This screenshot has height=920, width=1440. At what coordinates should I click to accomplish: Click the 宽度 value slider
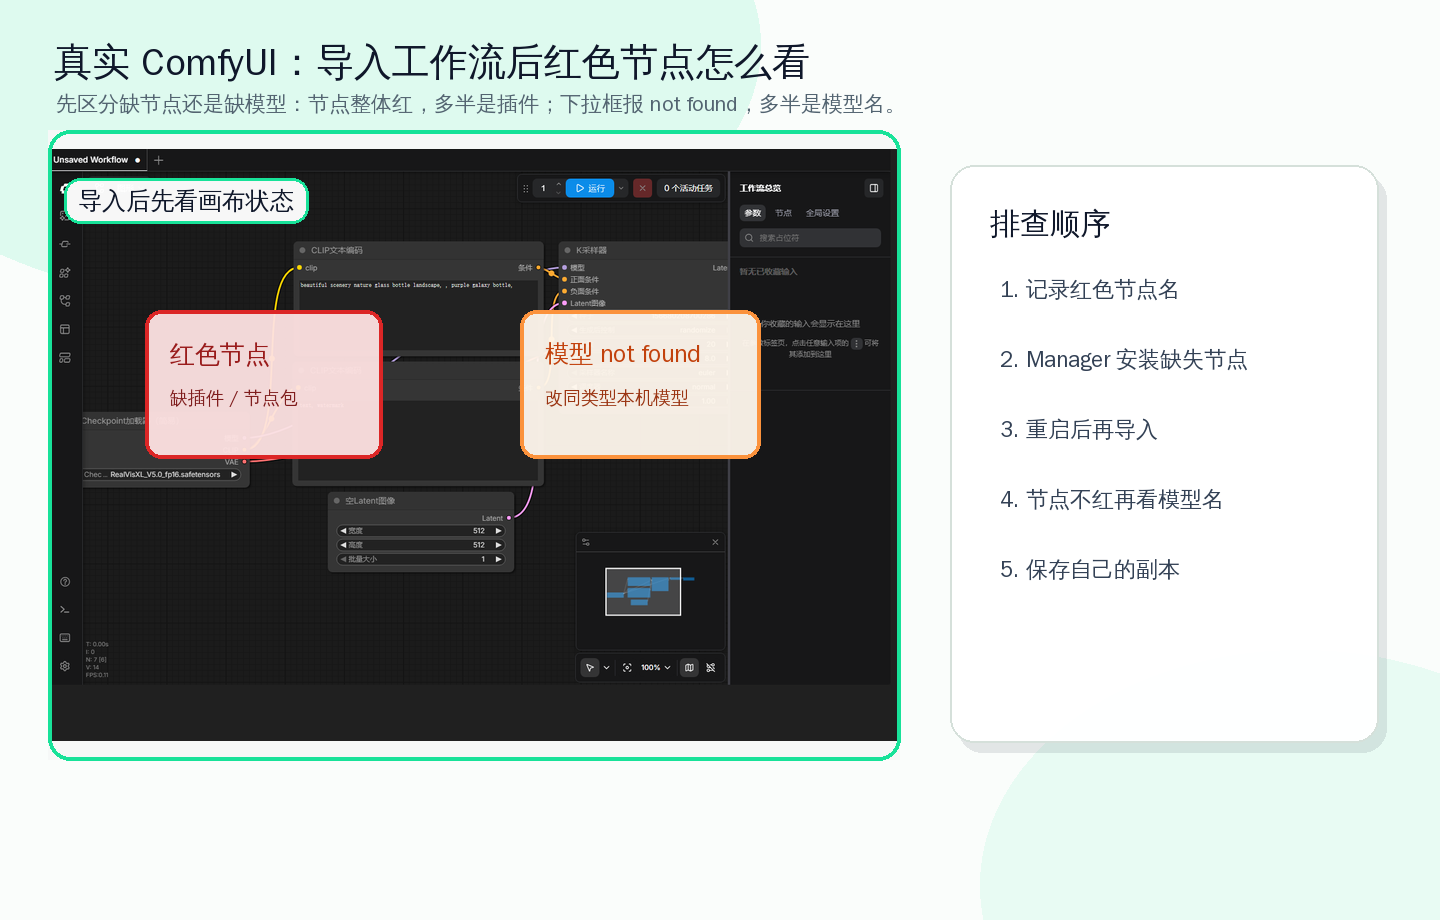click(x=421, y=531)
